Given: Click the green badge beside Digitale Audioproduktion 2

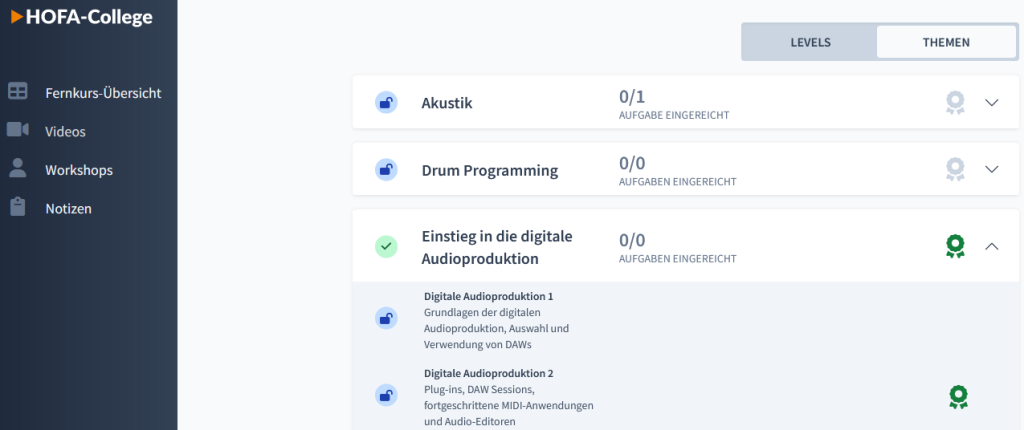Looking at the screenshot, I should click(x=958, y=397).
